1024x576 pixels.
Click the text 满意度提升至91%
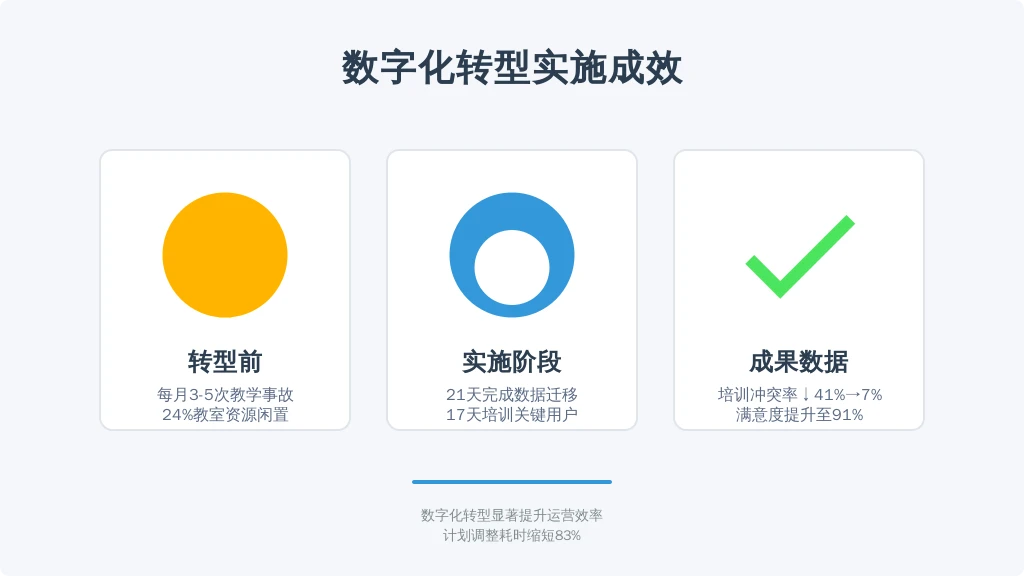click(799, 415)
